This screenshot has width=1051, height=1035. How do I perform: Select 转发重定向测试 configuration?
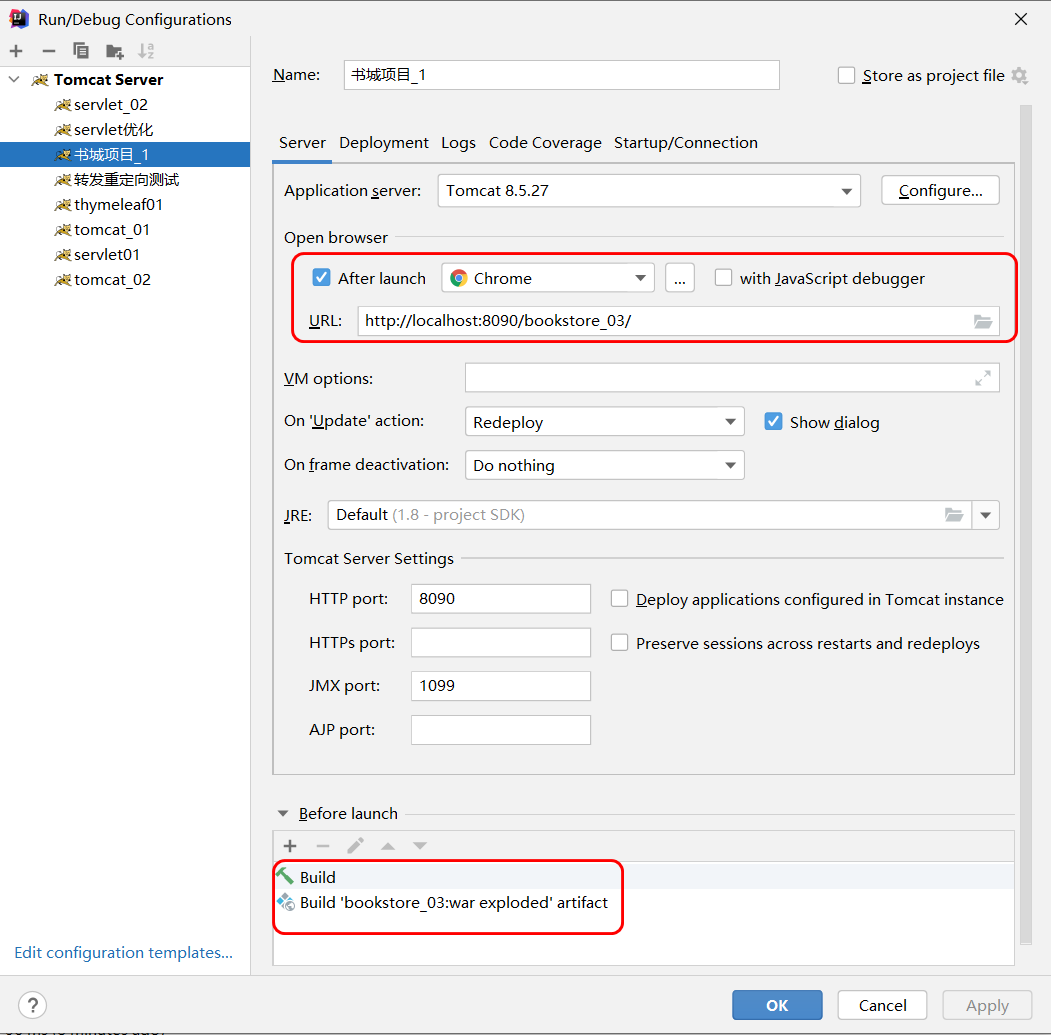(125, 180)
